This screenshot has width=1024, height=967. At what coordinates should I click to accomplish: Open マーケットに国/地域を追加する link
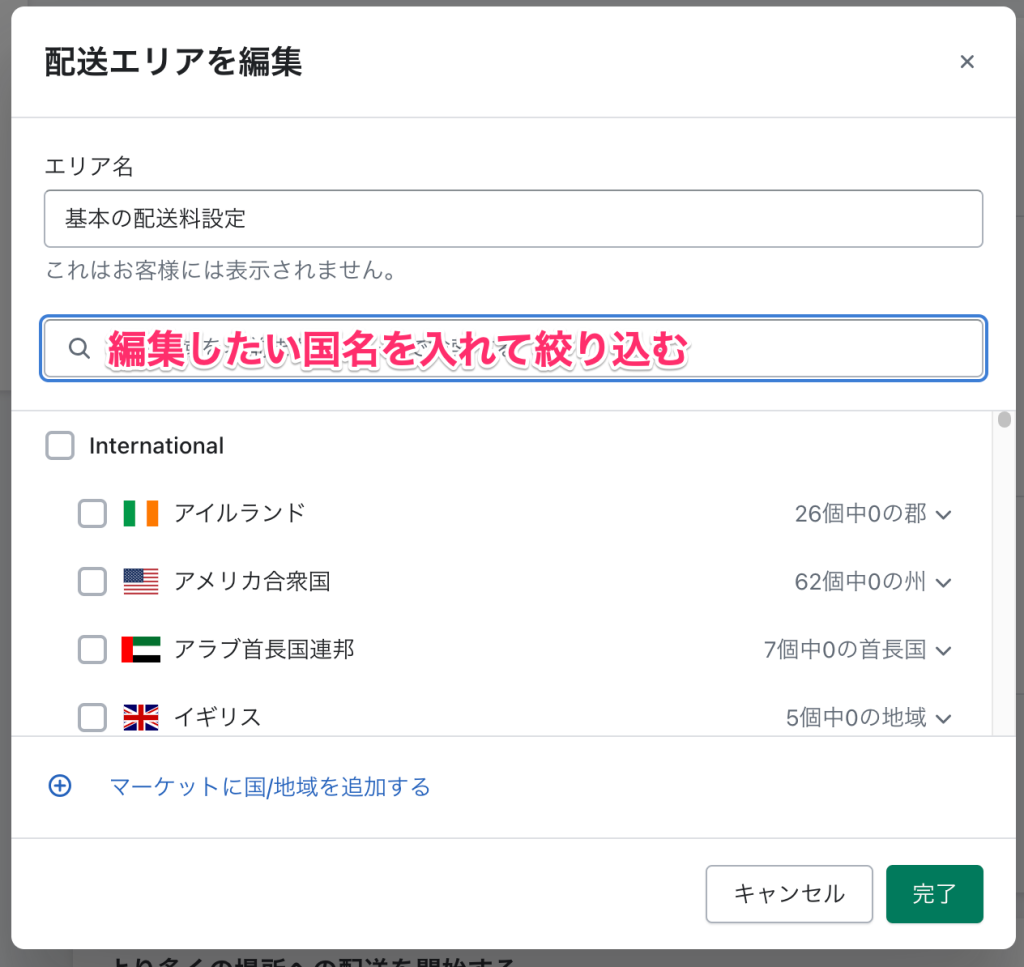268,787
